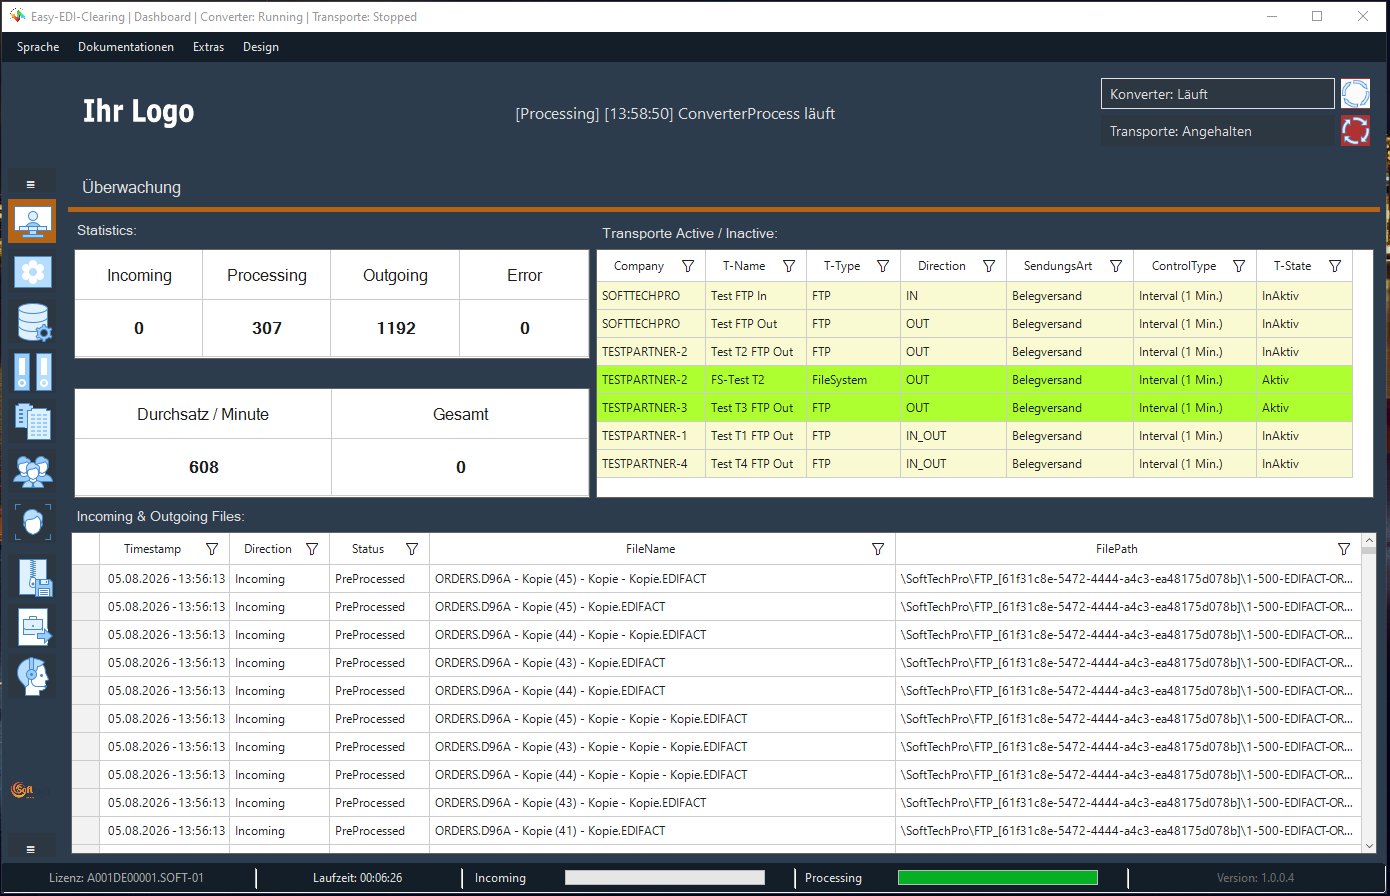Open the monitoring dashboard sidebar icon
1390x896 pixels.
click(32, 221)
